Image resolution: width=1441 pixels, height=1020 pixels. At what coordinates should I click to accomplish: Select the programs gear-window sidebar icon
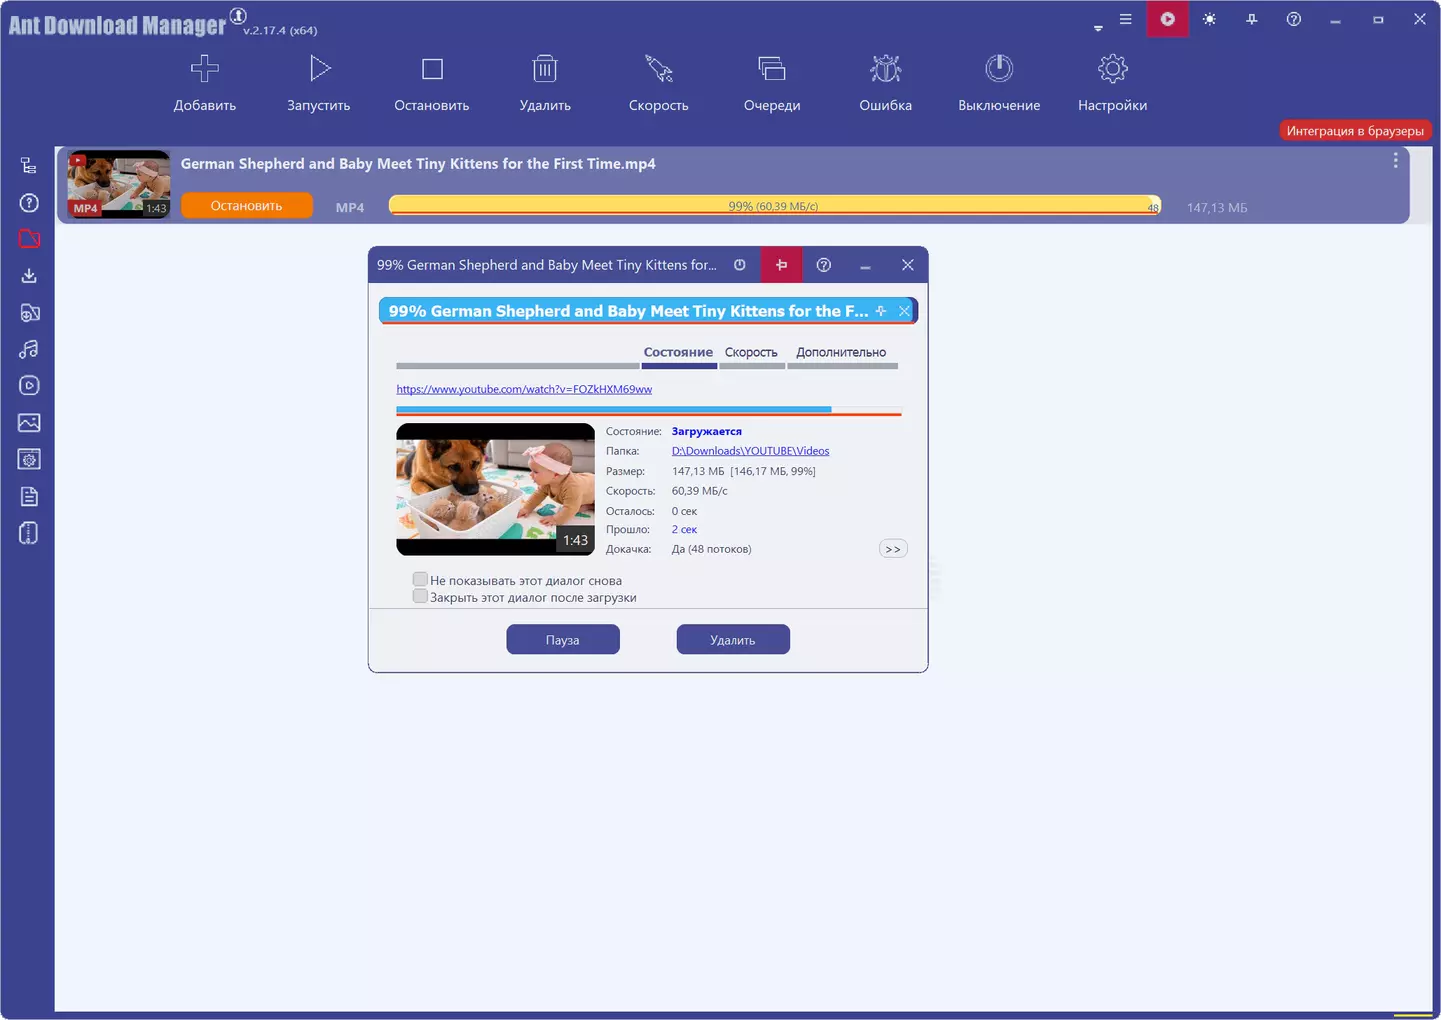(x=29, y=460)
